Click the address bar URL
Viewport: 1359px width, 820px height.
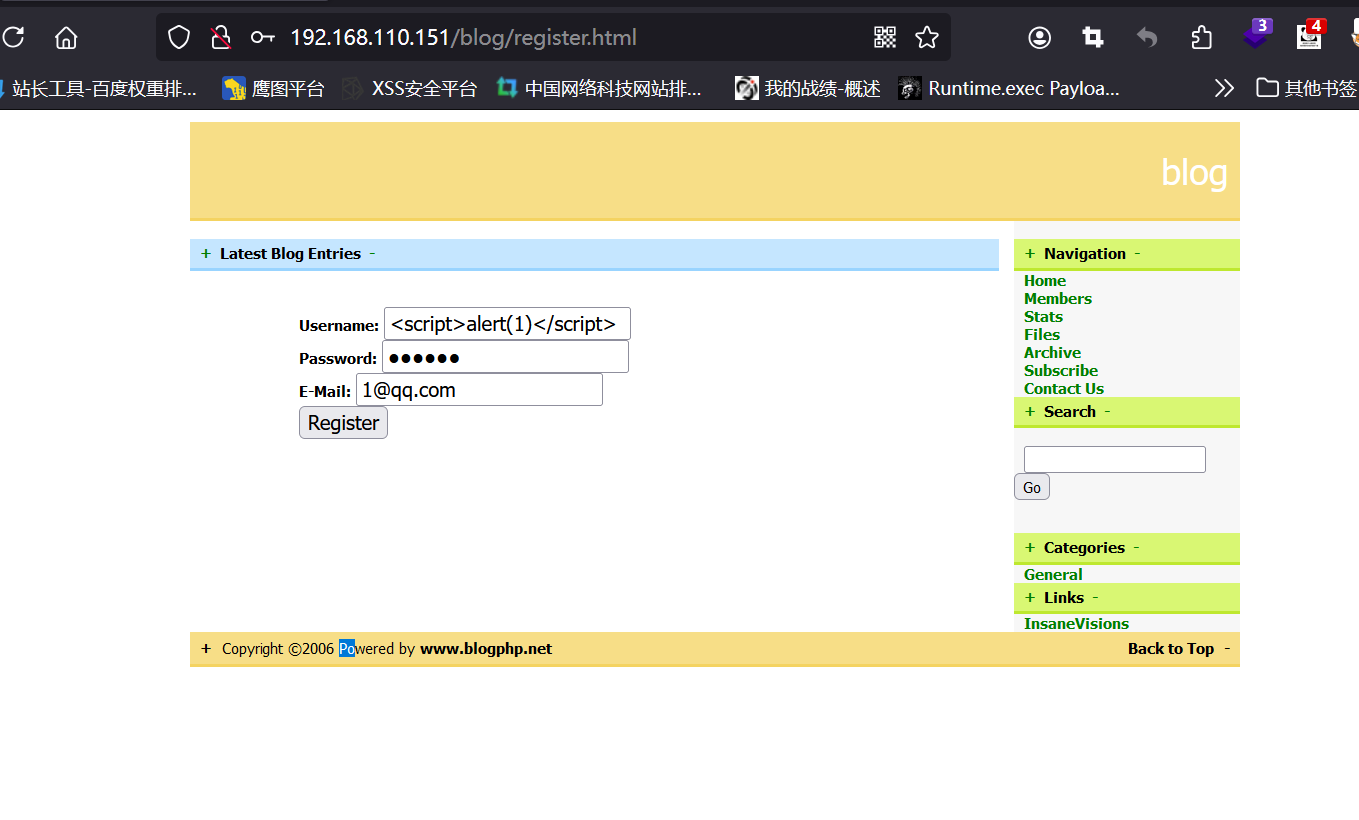click(x=463, y=38)
